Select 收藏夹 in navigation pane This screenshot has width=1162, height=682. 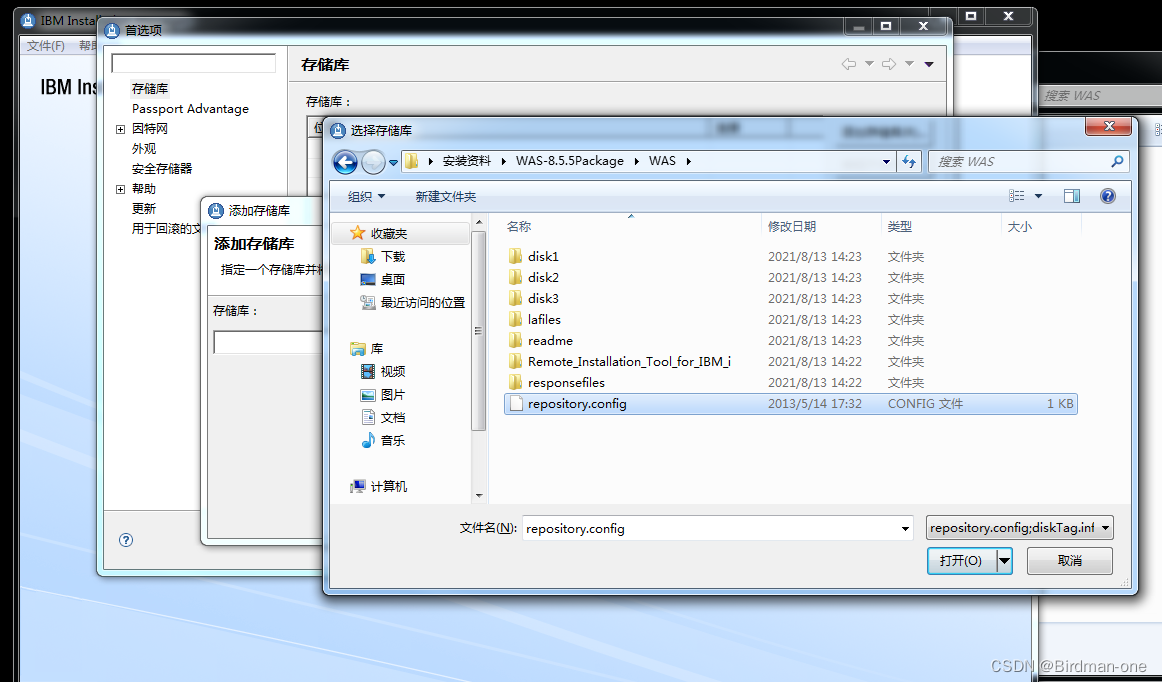[389, 234]
